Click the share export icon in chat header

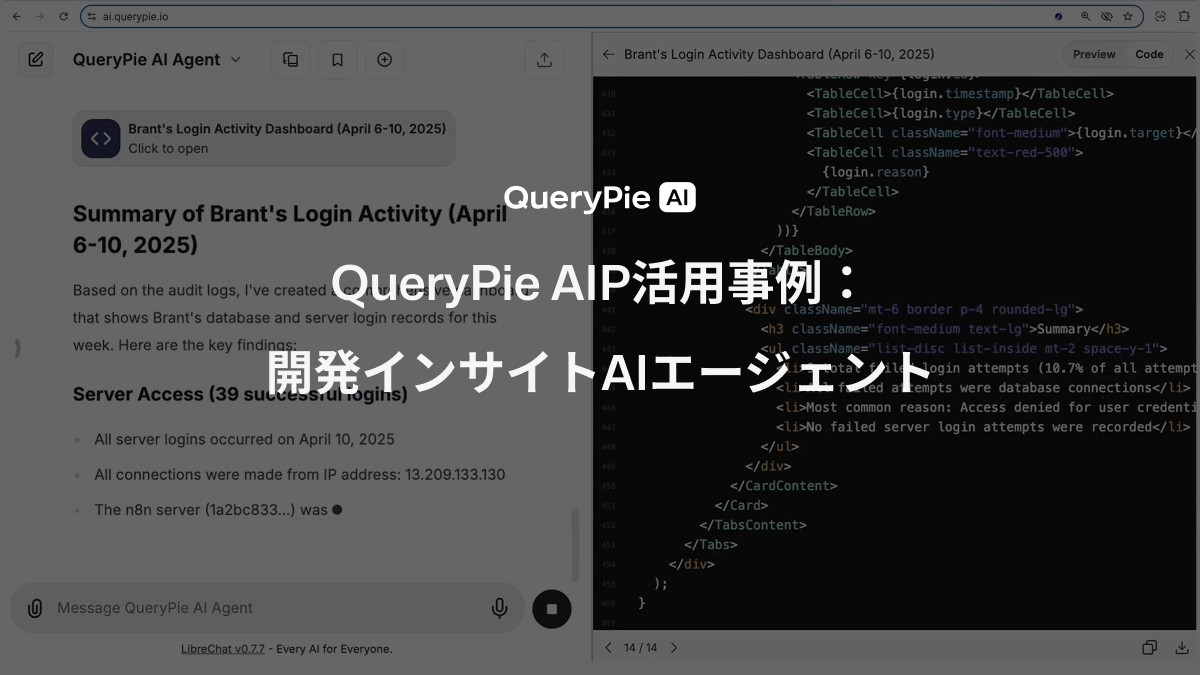click(x=544, y=59)
